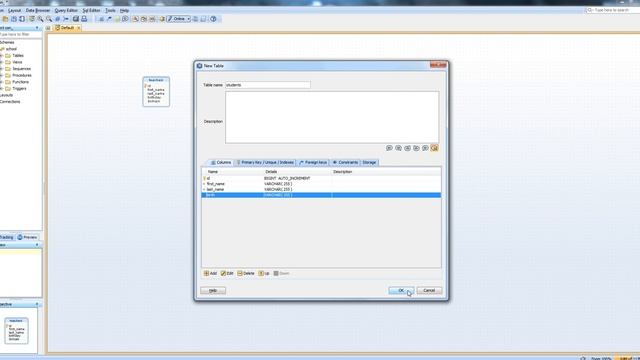Screen dimensions: 640x360
Task: Switch to the Storage tab
Action: pyautogui.click(x=369, y=162)
